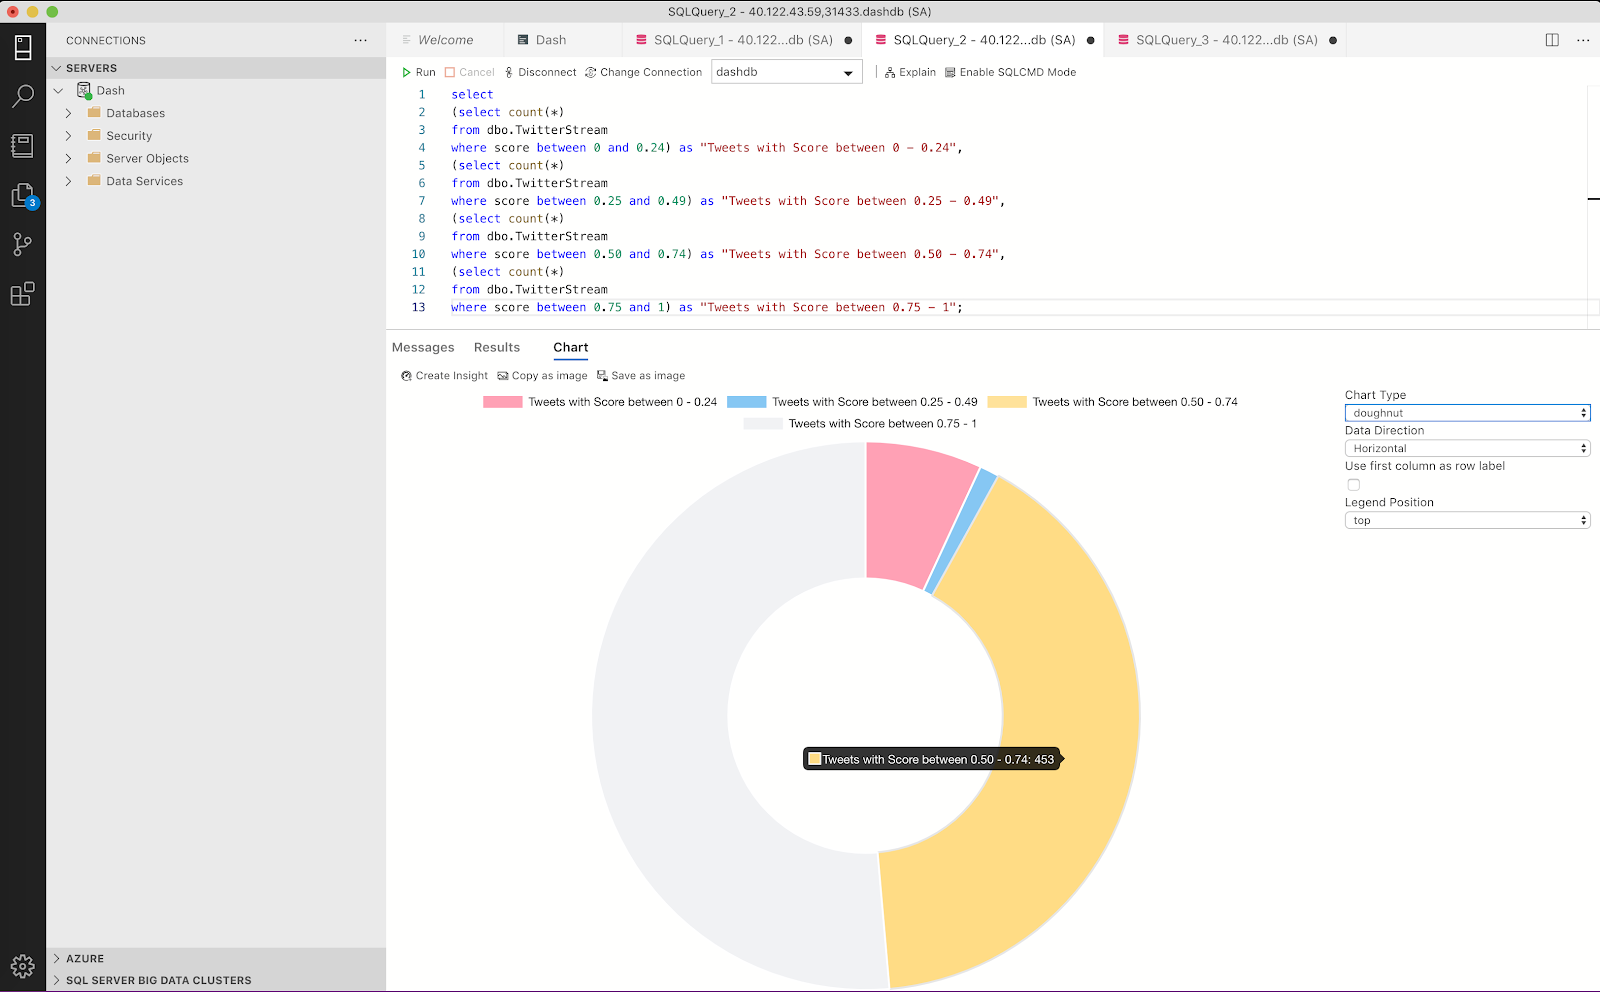Switch to the SQLQuery_3 editor tab
This screenshot has width=1600, height=992.
pos(1225,40)
